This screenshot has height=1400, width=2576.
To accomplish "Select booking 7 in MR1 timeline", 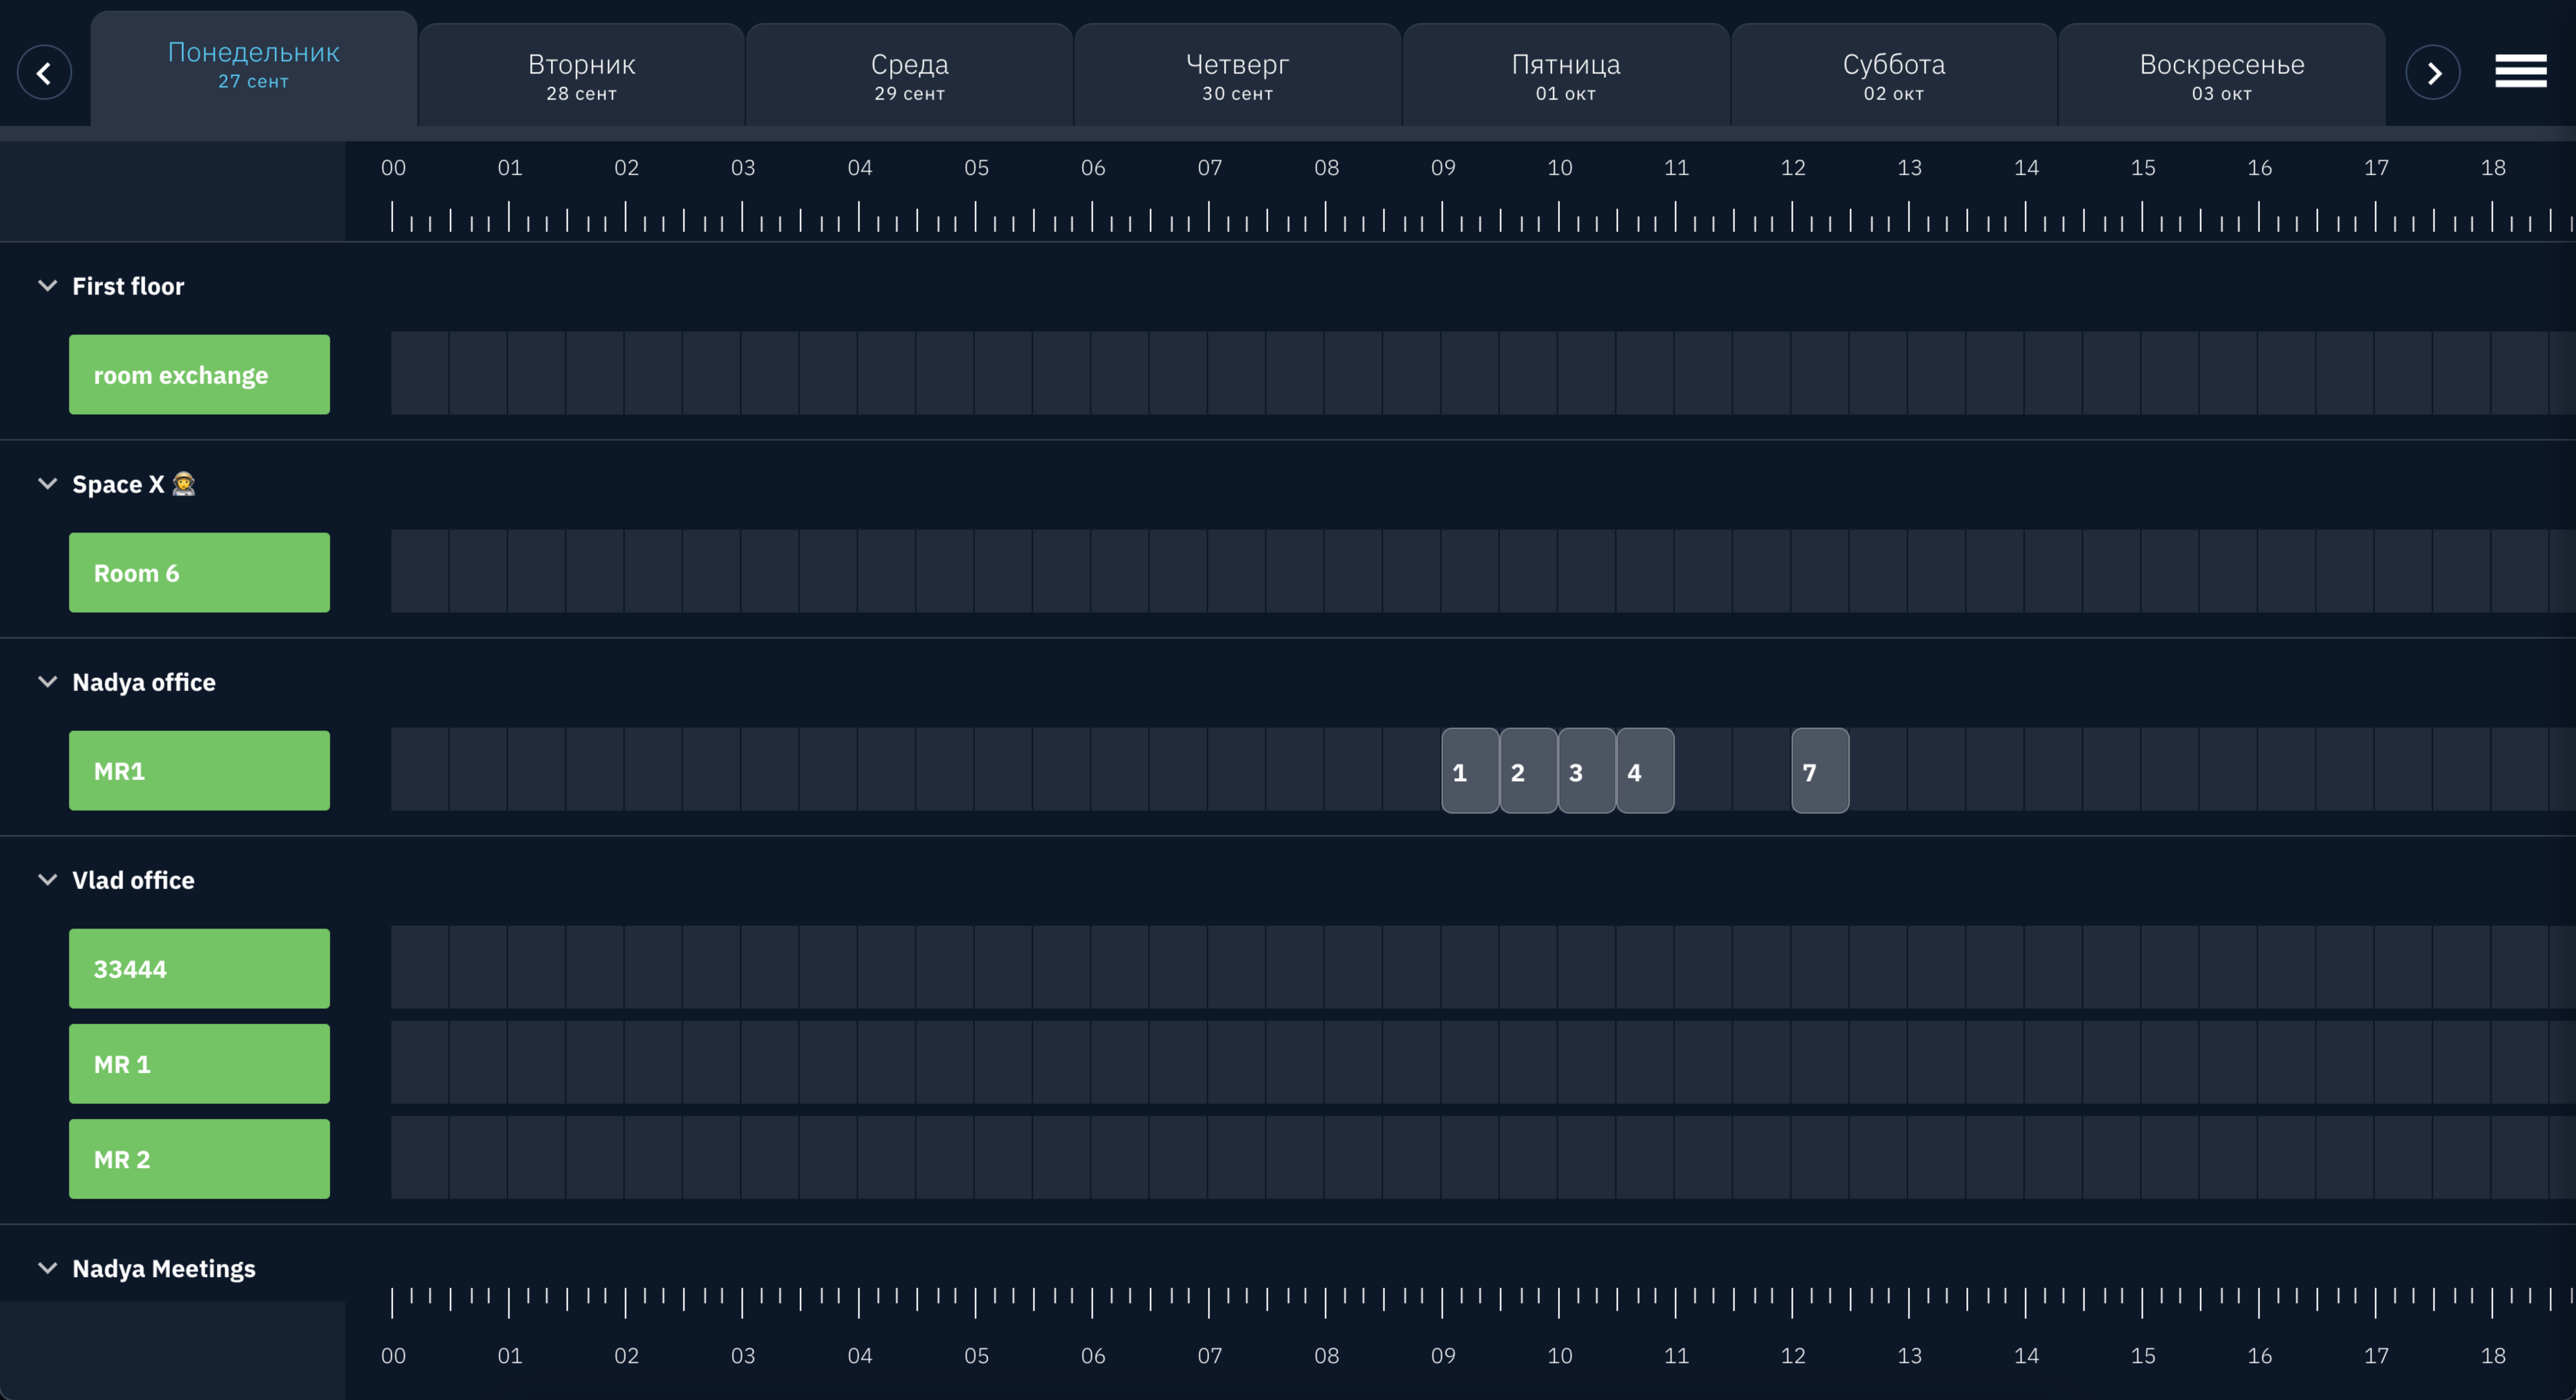I will click(x=1820, y=771).
